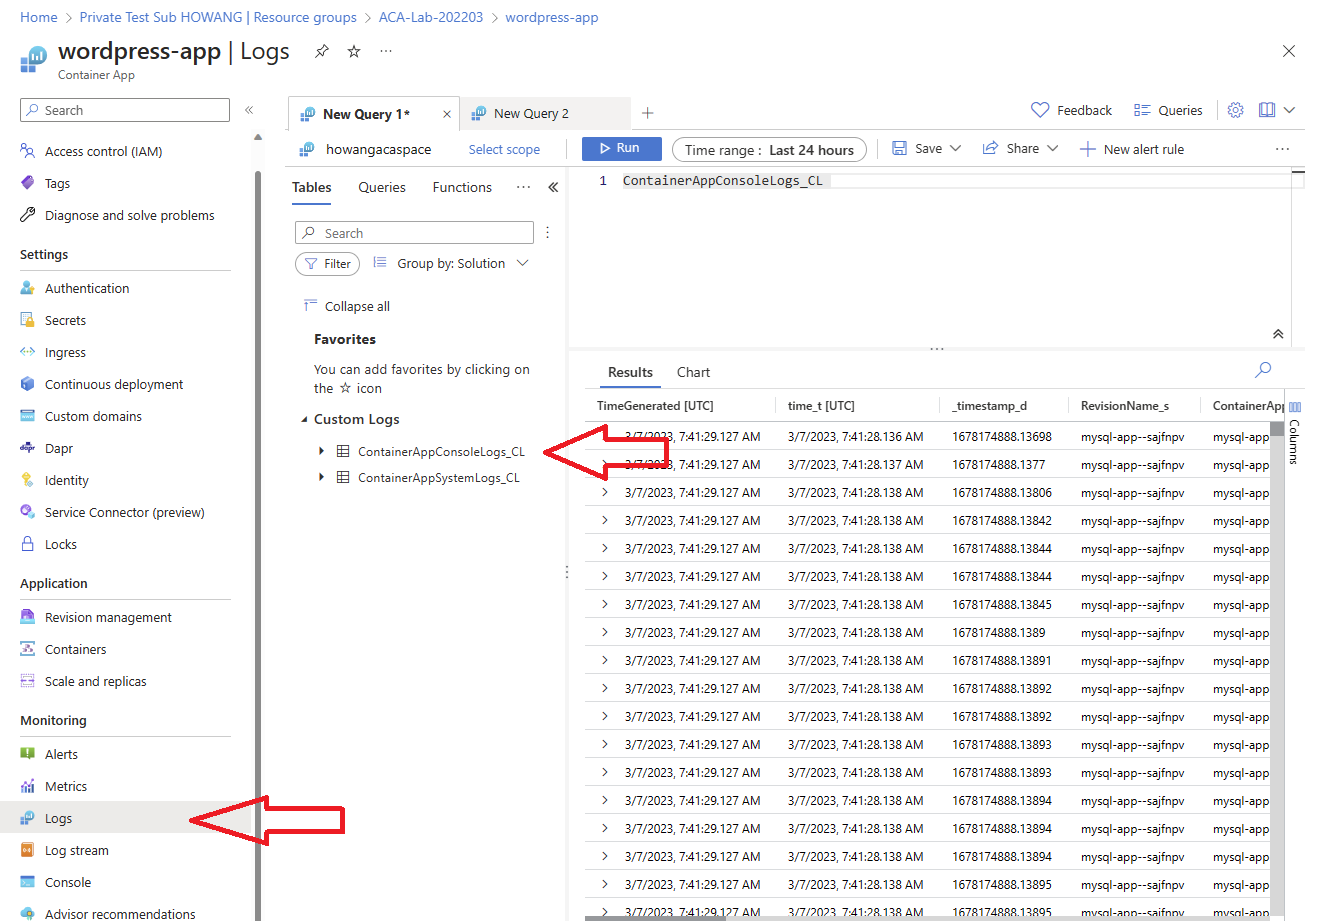
Task: Open more pane tabs ellipsis next to Functions
Action: tap(523, 187)
